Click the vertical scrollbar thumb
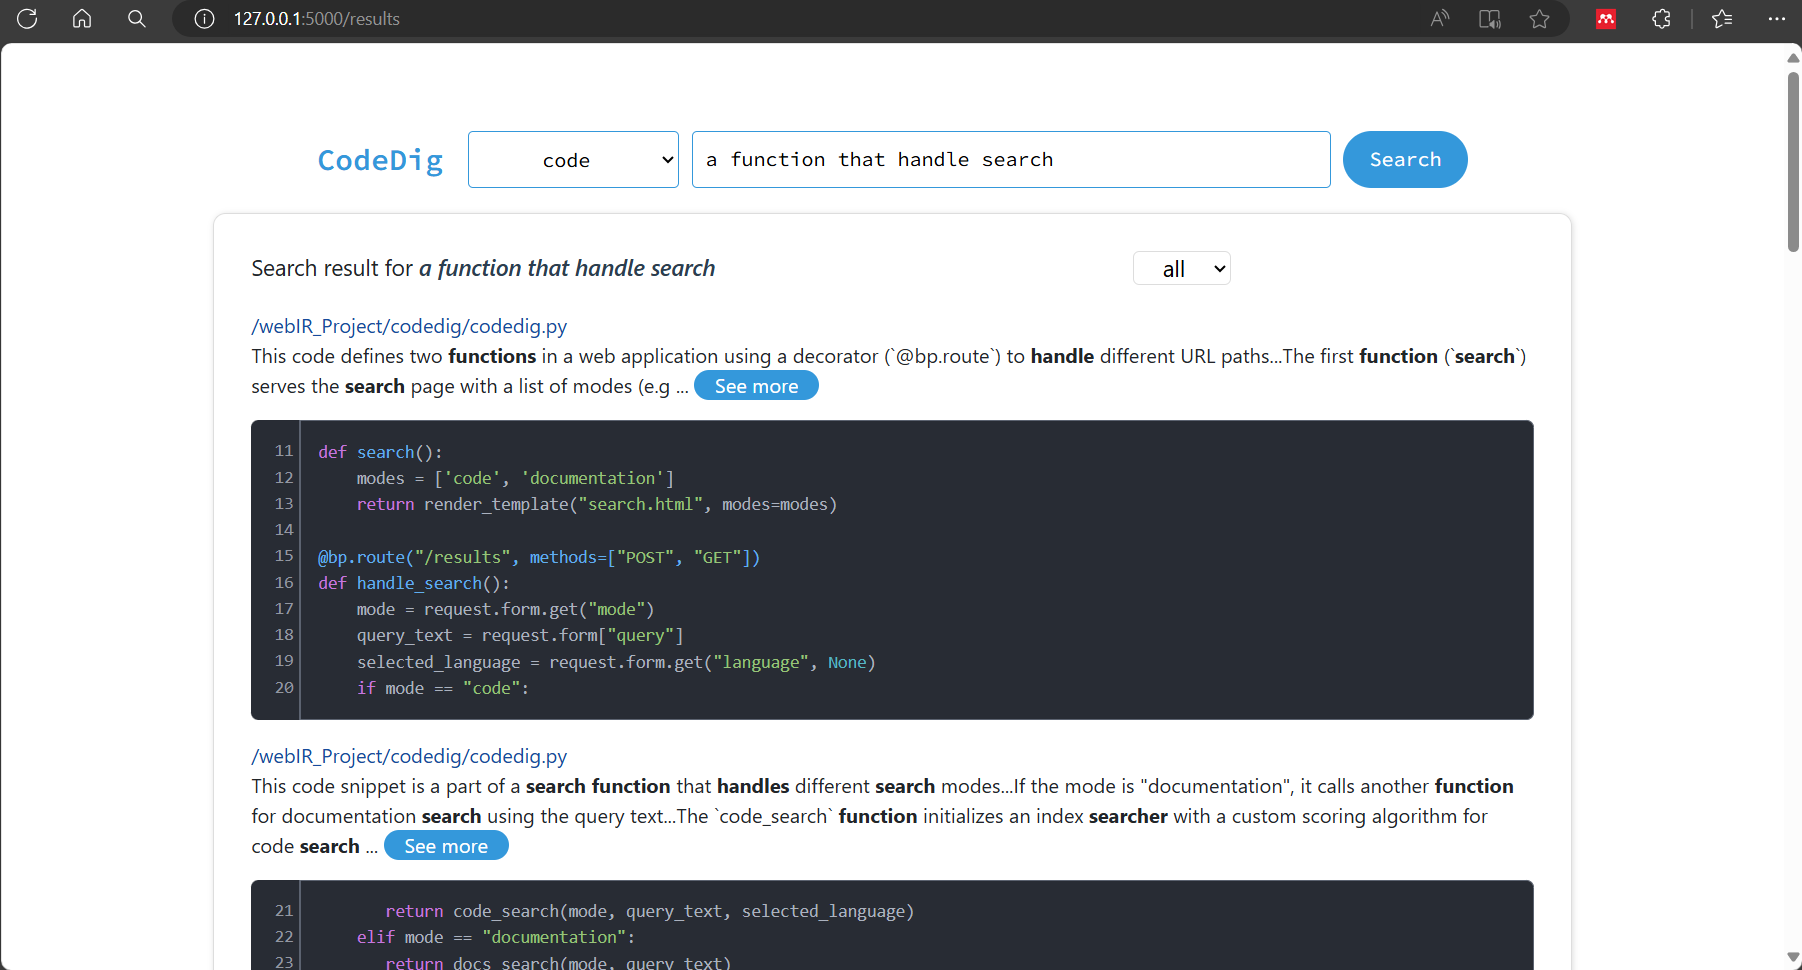Viewport: 1802px width, 970px height. pos(1793,161)
